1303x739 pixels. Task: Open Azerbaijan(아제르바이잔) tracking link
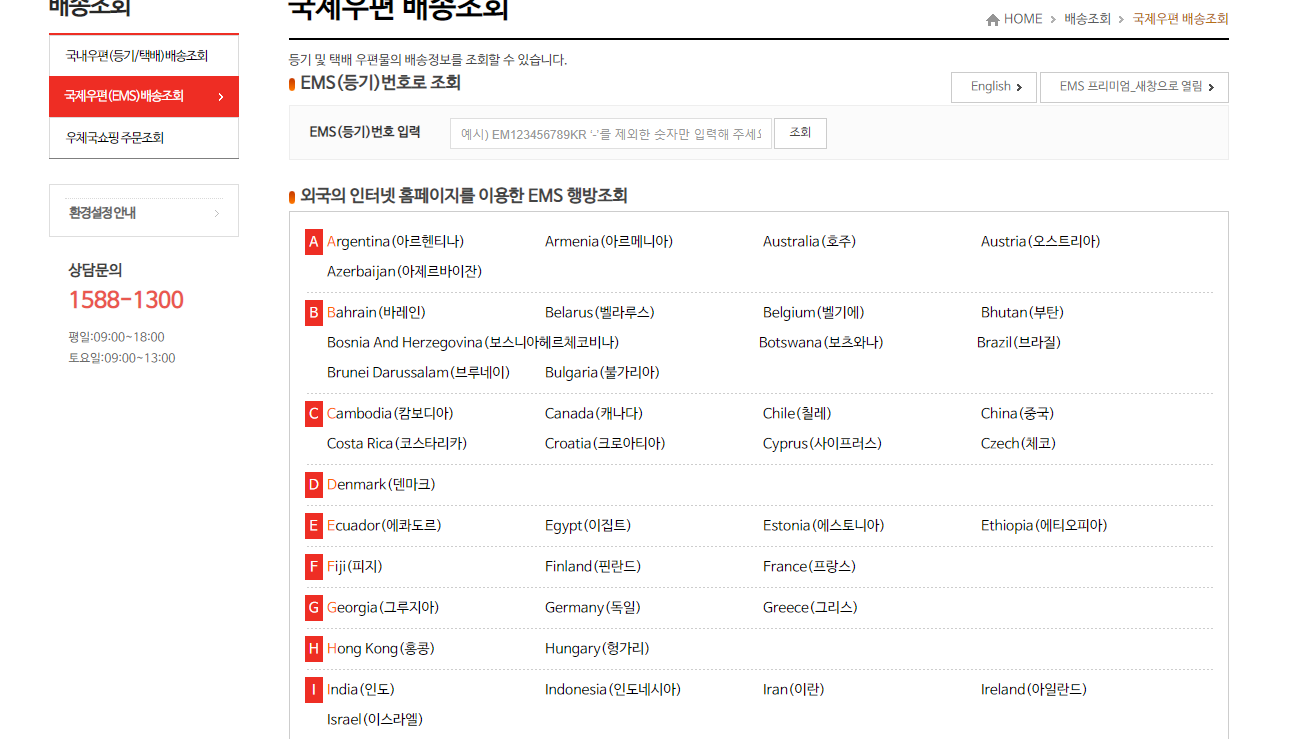pyautogui.click(x=404, y=272)
